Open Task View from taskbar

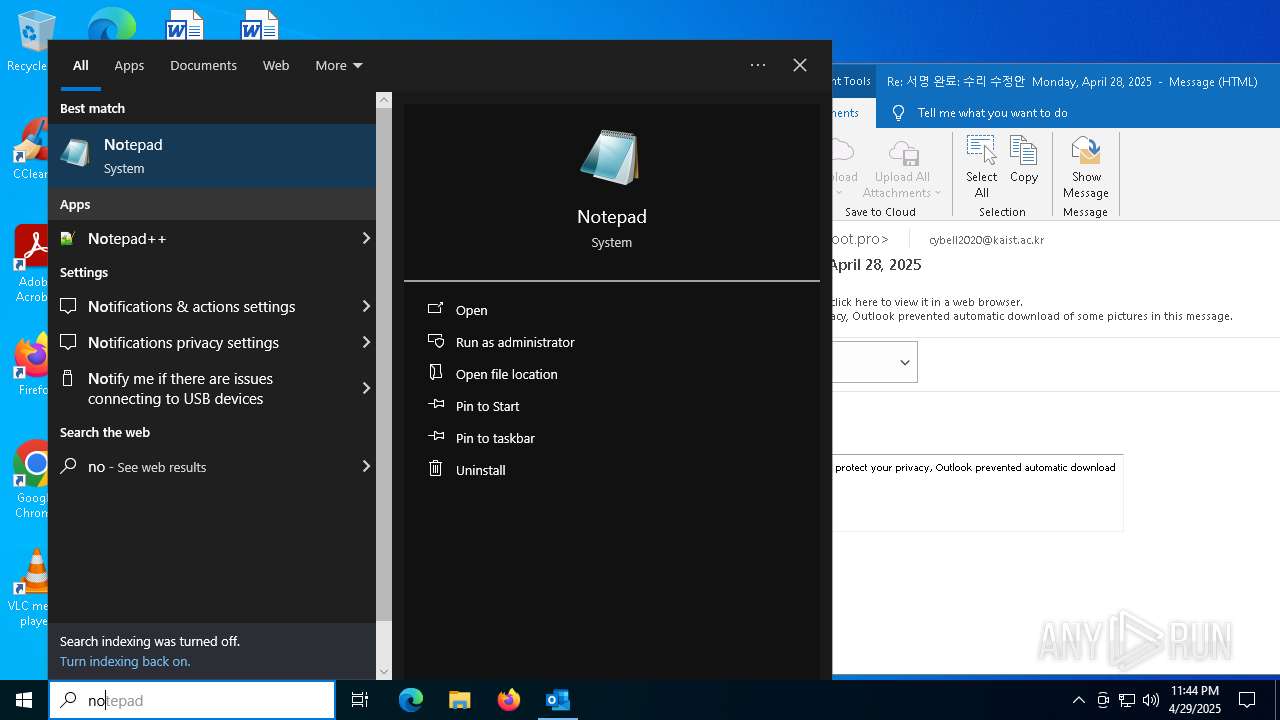[360, 700]
